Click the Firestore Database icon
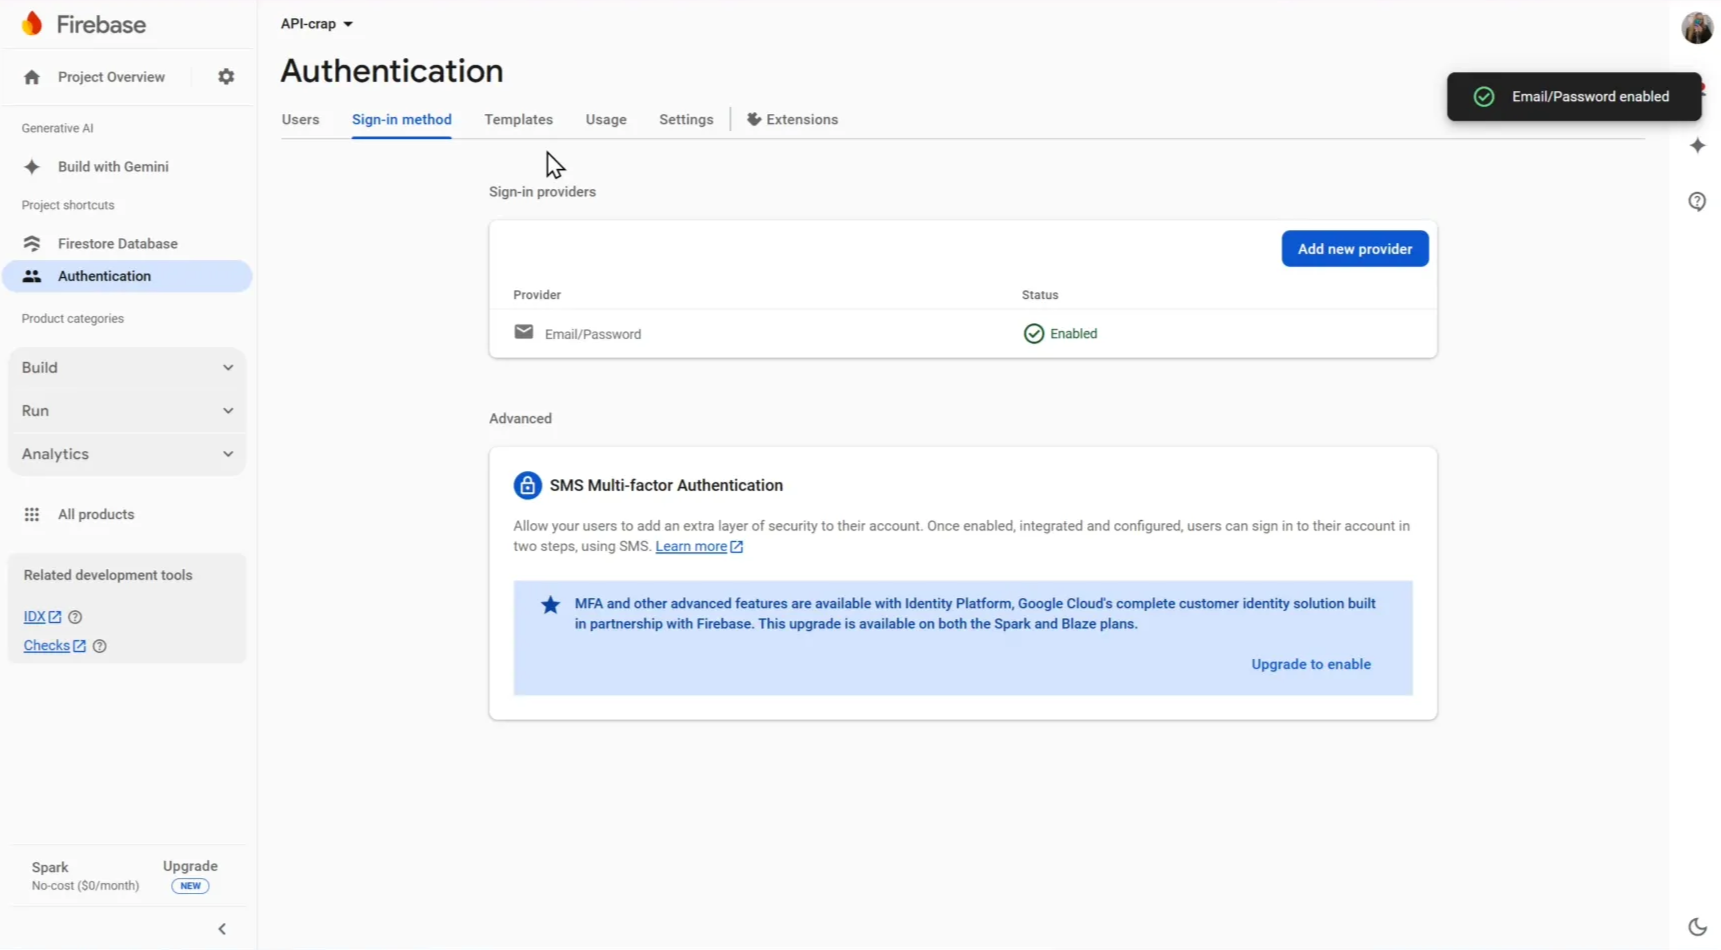Image resolution: width=1721 pixels, height=950 pixels. (32, 244)
